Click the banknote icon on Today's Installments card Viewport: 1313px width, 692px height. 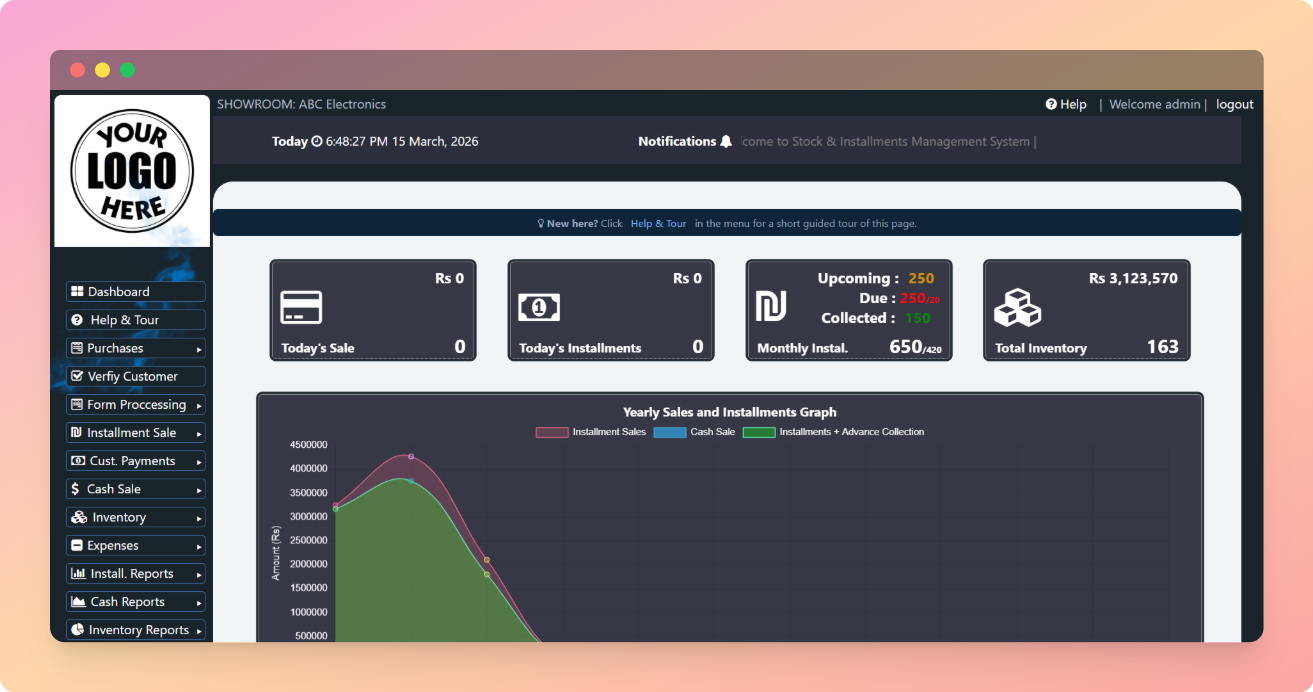coord(541,307)
